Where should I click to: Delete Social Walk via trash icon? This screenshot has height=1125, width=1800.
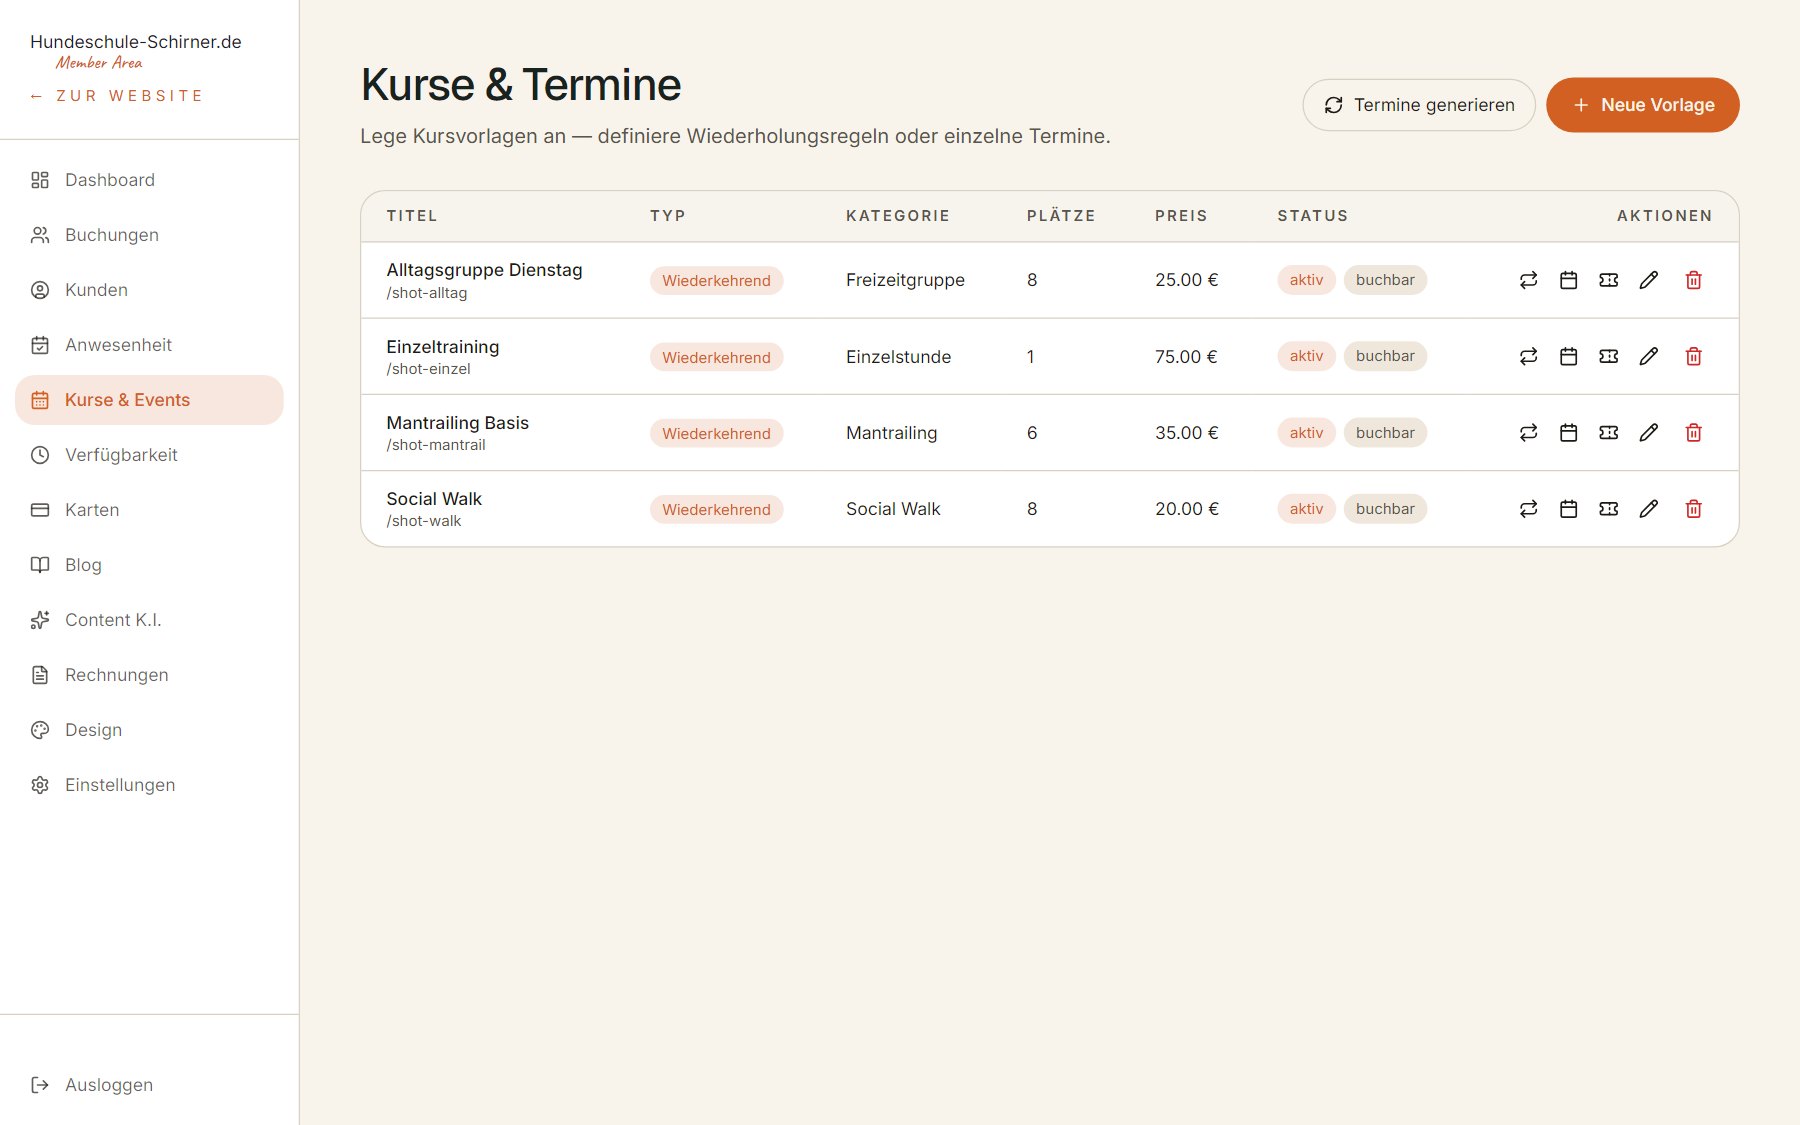click(x=1693, y=509)
